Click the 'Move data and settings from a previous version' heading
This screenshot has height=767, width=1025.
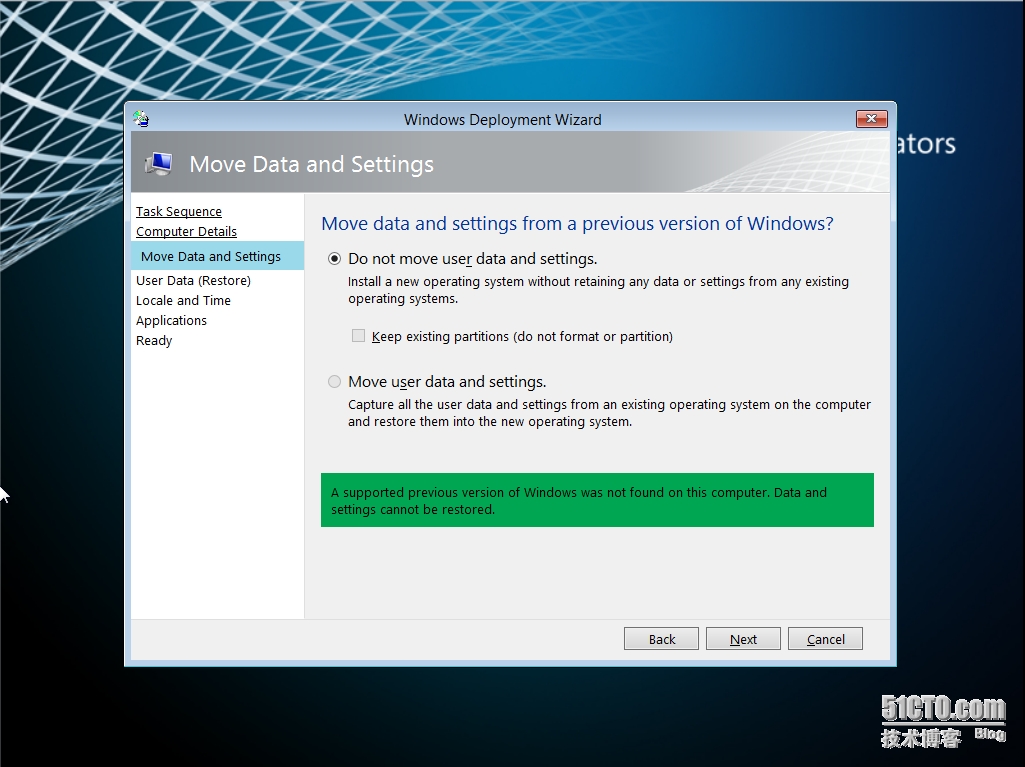tap(578, 224)
